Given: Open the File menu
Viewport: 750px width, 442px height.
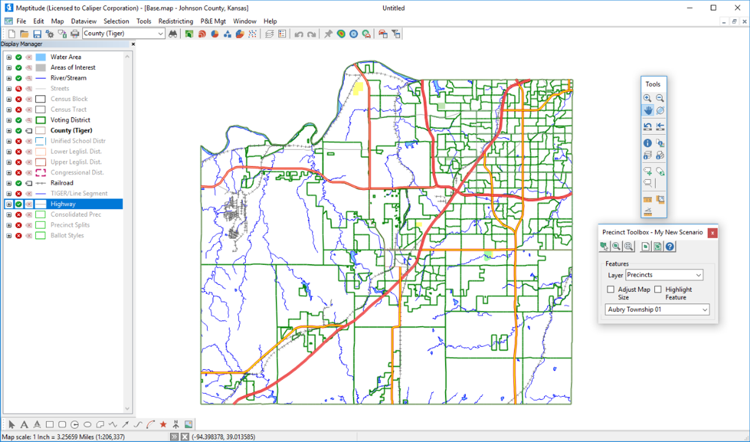Looking at the screenshot, I should (x=21, y=21).
